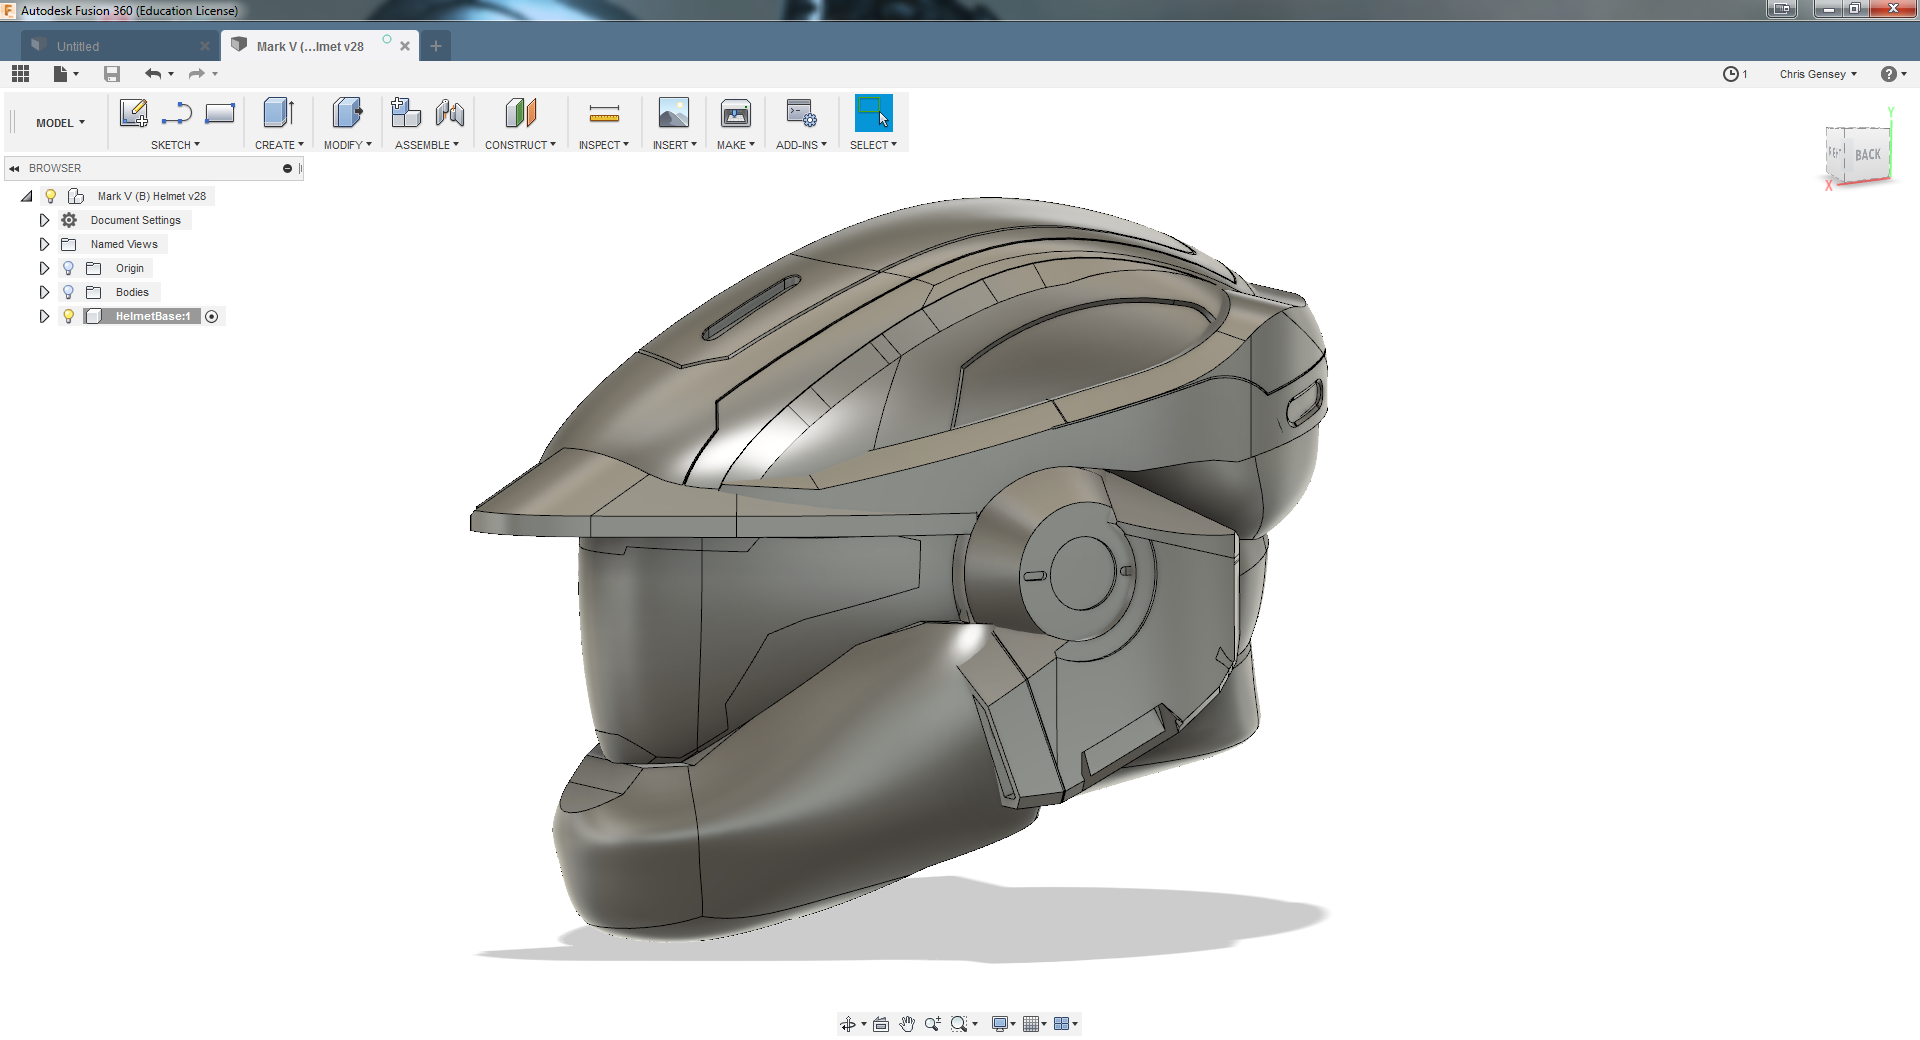The height and width of the screenshot is (1040, 1920).
Task: Click the 3D Print Make icon
Action: (x=735, y=113)
